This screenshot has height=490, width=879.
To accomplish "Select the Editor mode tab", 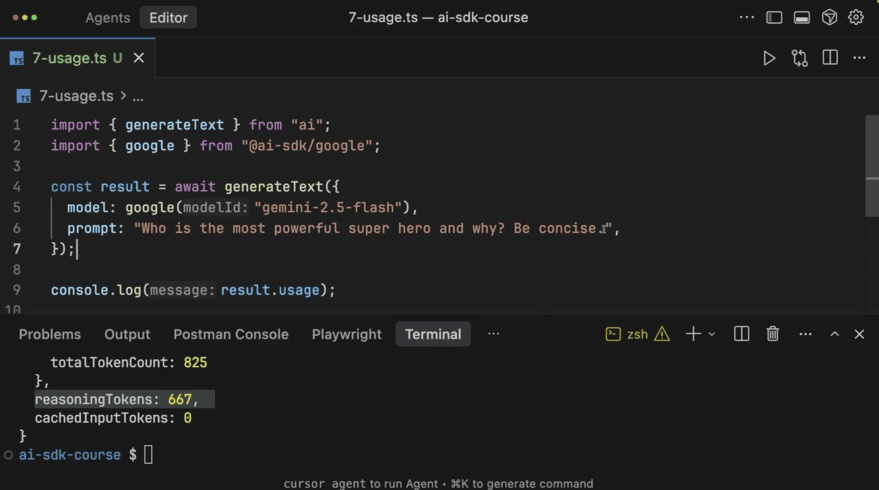I will (168, 17).
